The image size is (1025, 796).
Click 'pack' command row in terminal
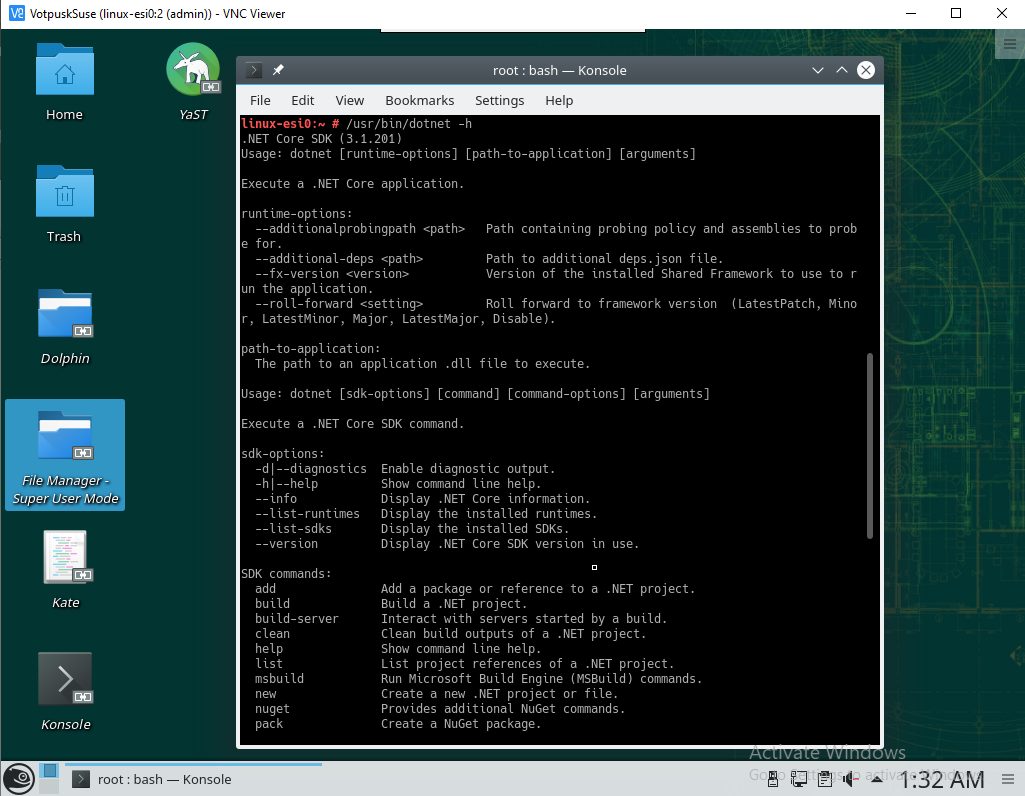[x=398, y=723]
